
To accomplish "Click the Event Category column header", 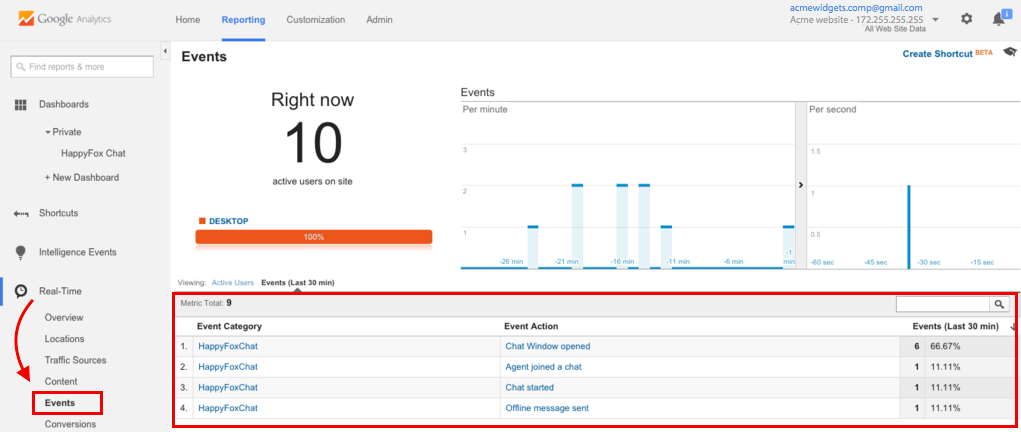I will [x=229, y=326].
